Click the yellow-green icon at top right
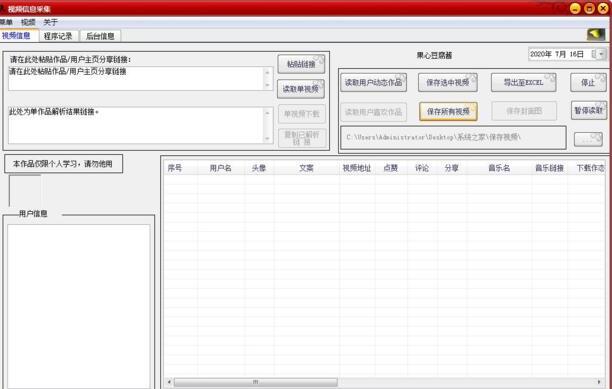The width and height of the screenshot is (612, 389). coord(596,35)
